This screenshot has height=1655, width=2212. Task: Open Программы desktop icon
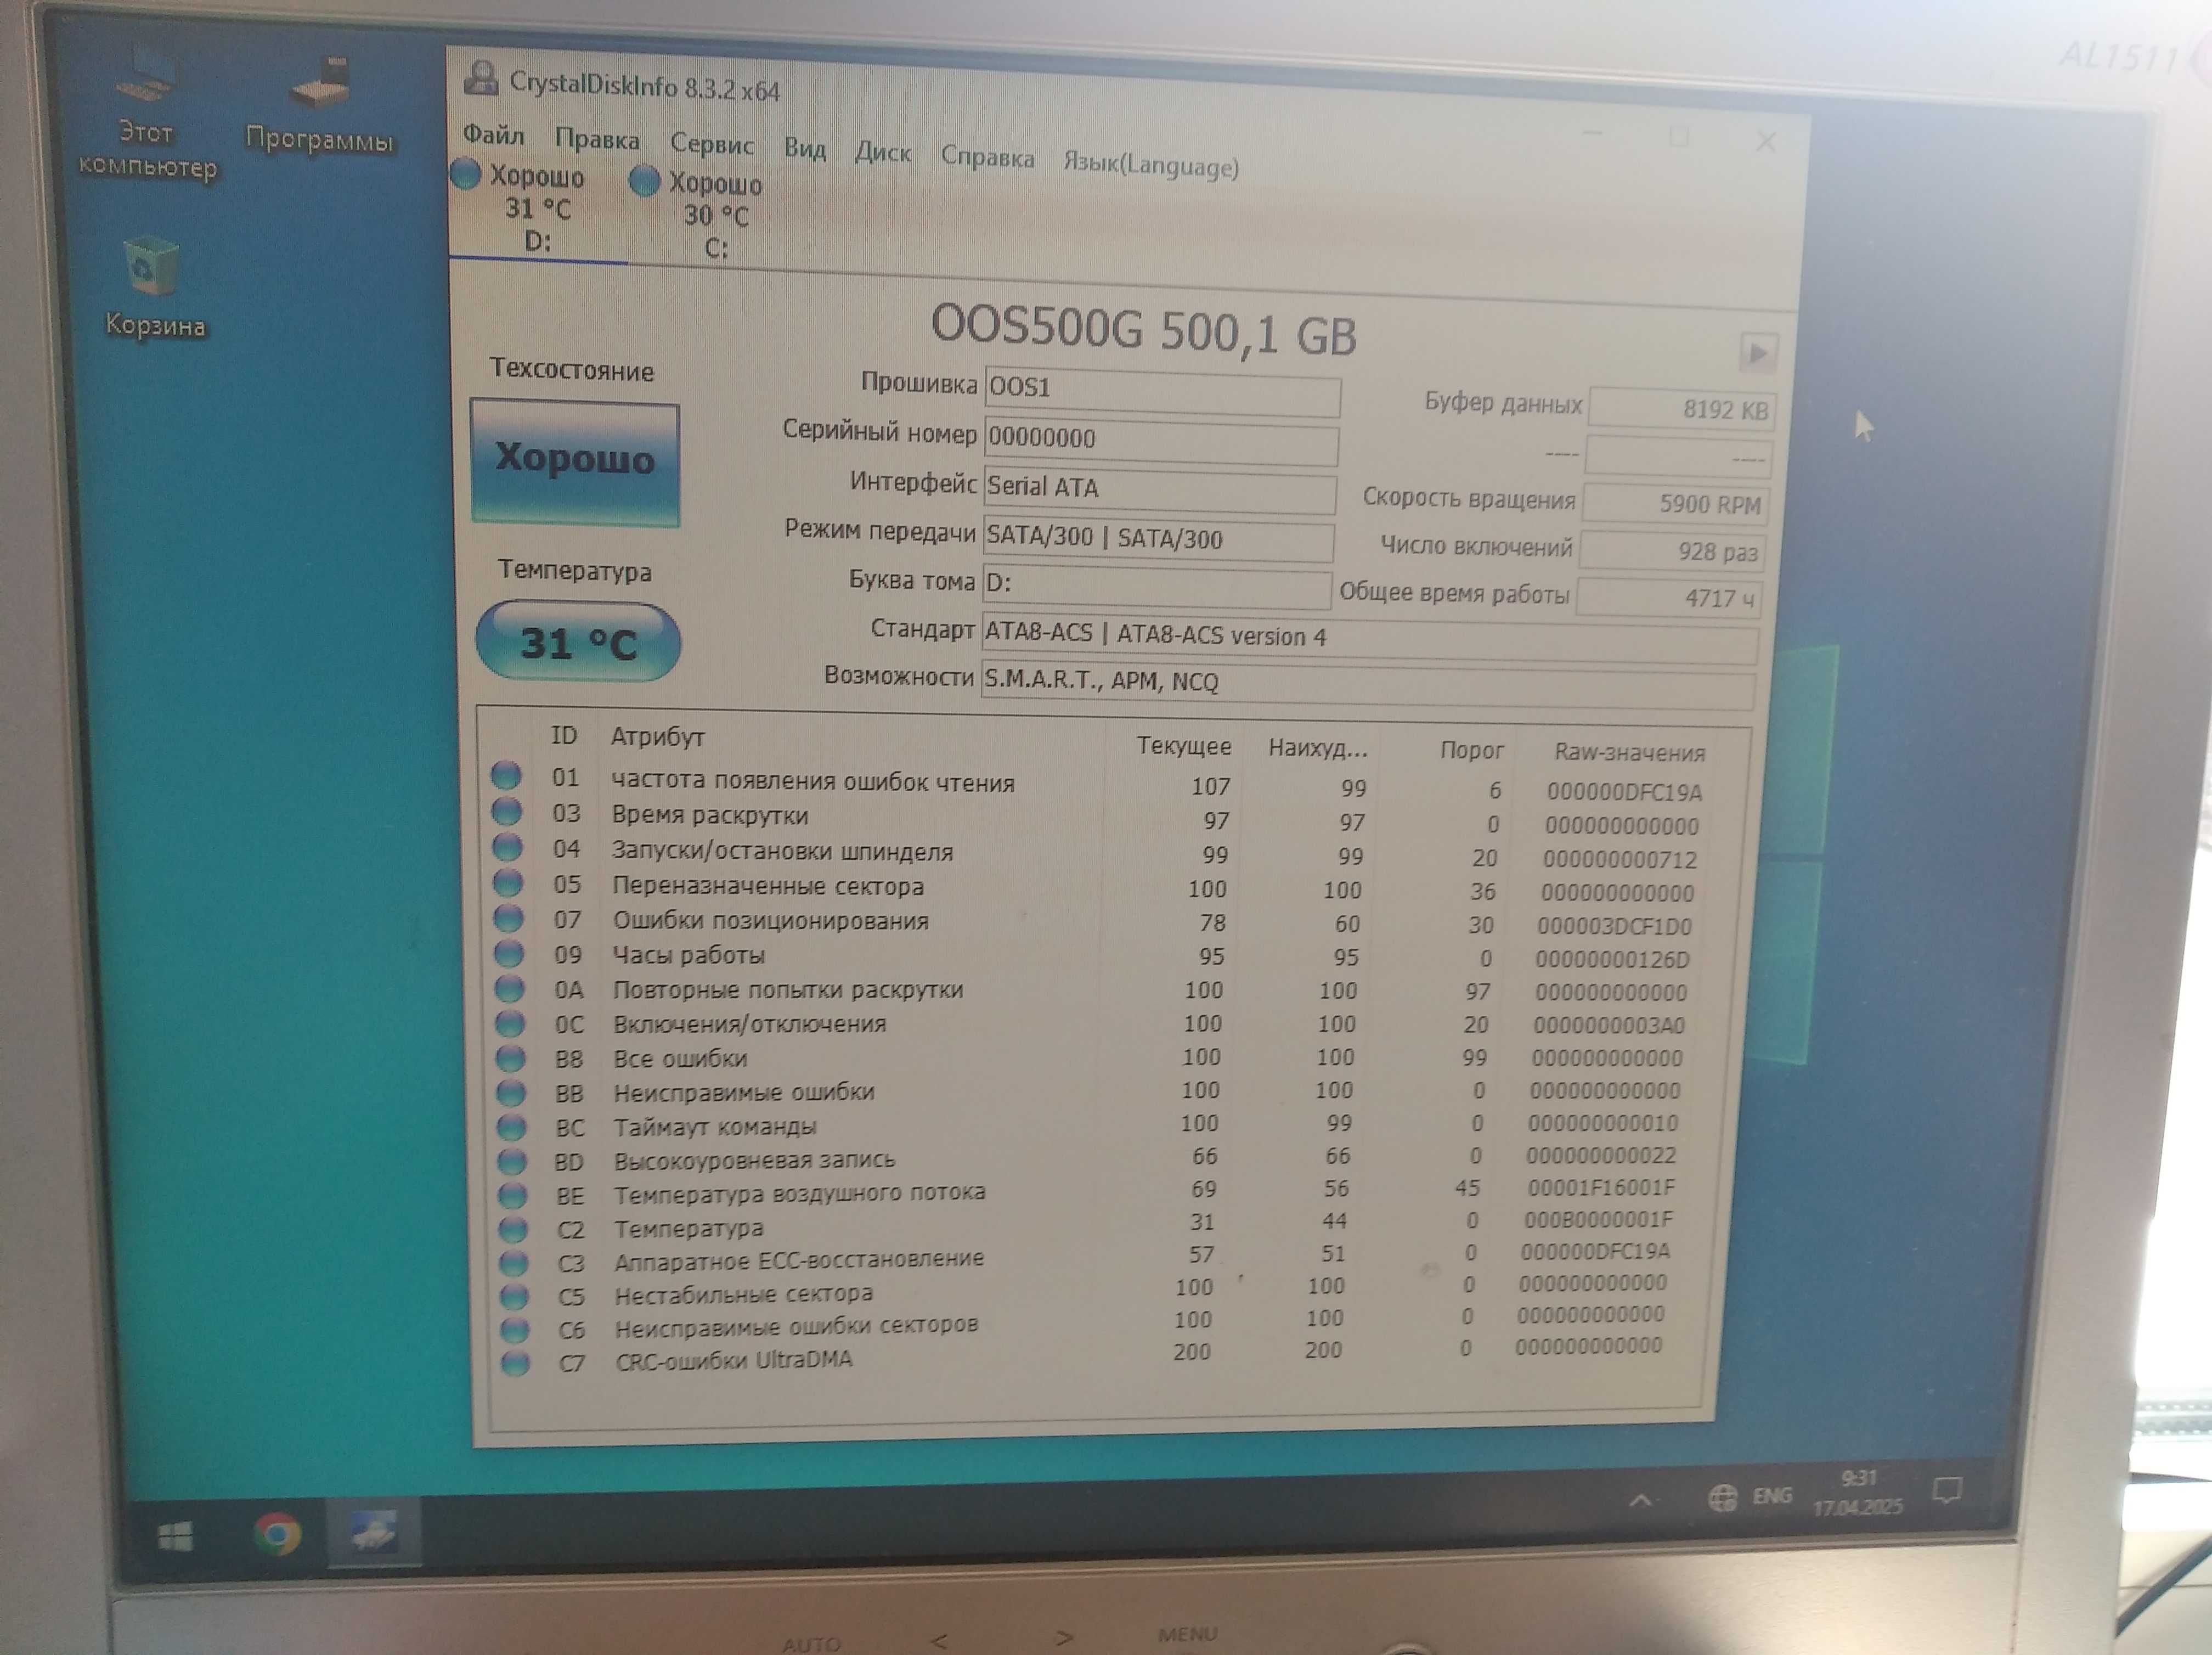320,106
